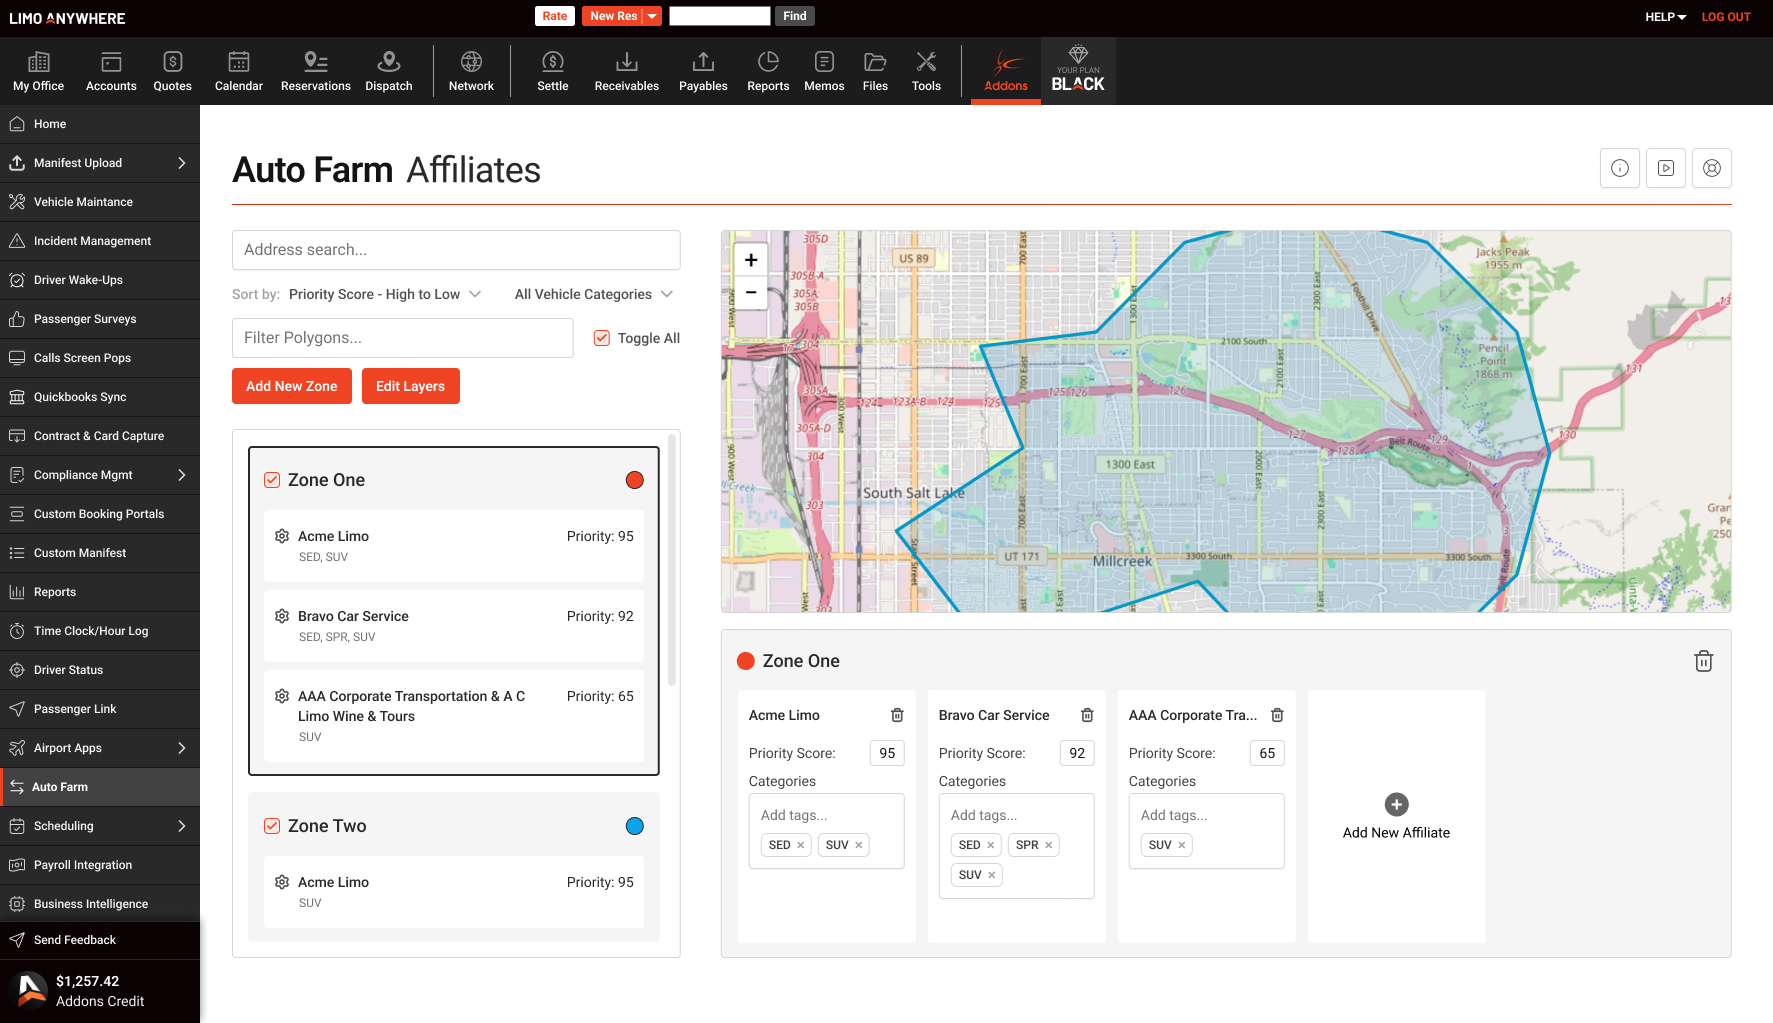Click the video tutorial play icon
1773x1023 pixels.
pyautogui.click(x=1665, y=168)
